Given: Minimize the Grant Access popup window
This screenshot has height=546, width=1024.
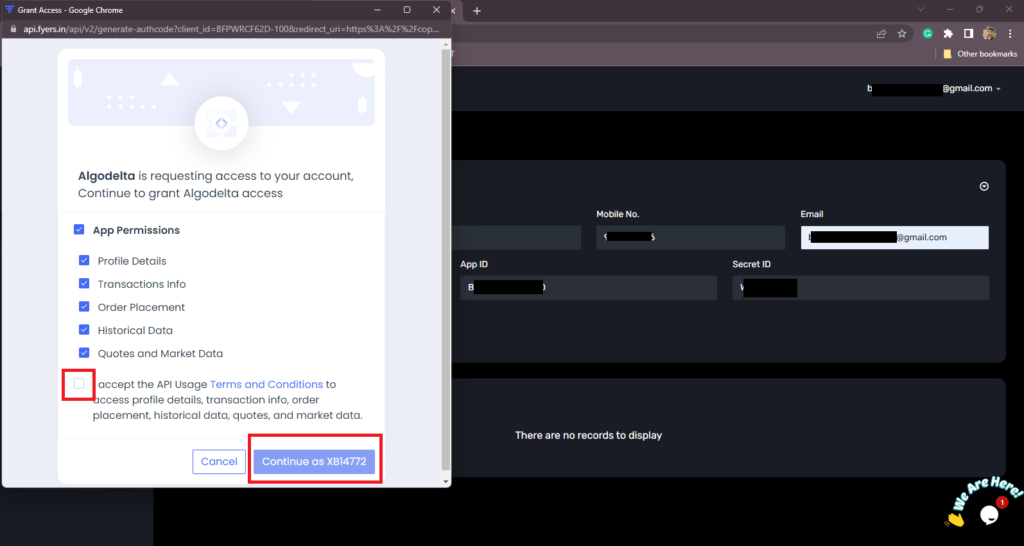Looking at the screenshot, I should pos(377,10).
